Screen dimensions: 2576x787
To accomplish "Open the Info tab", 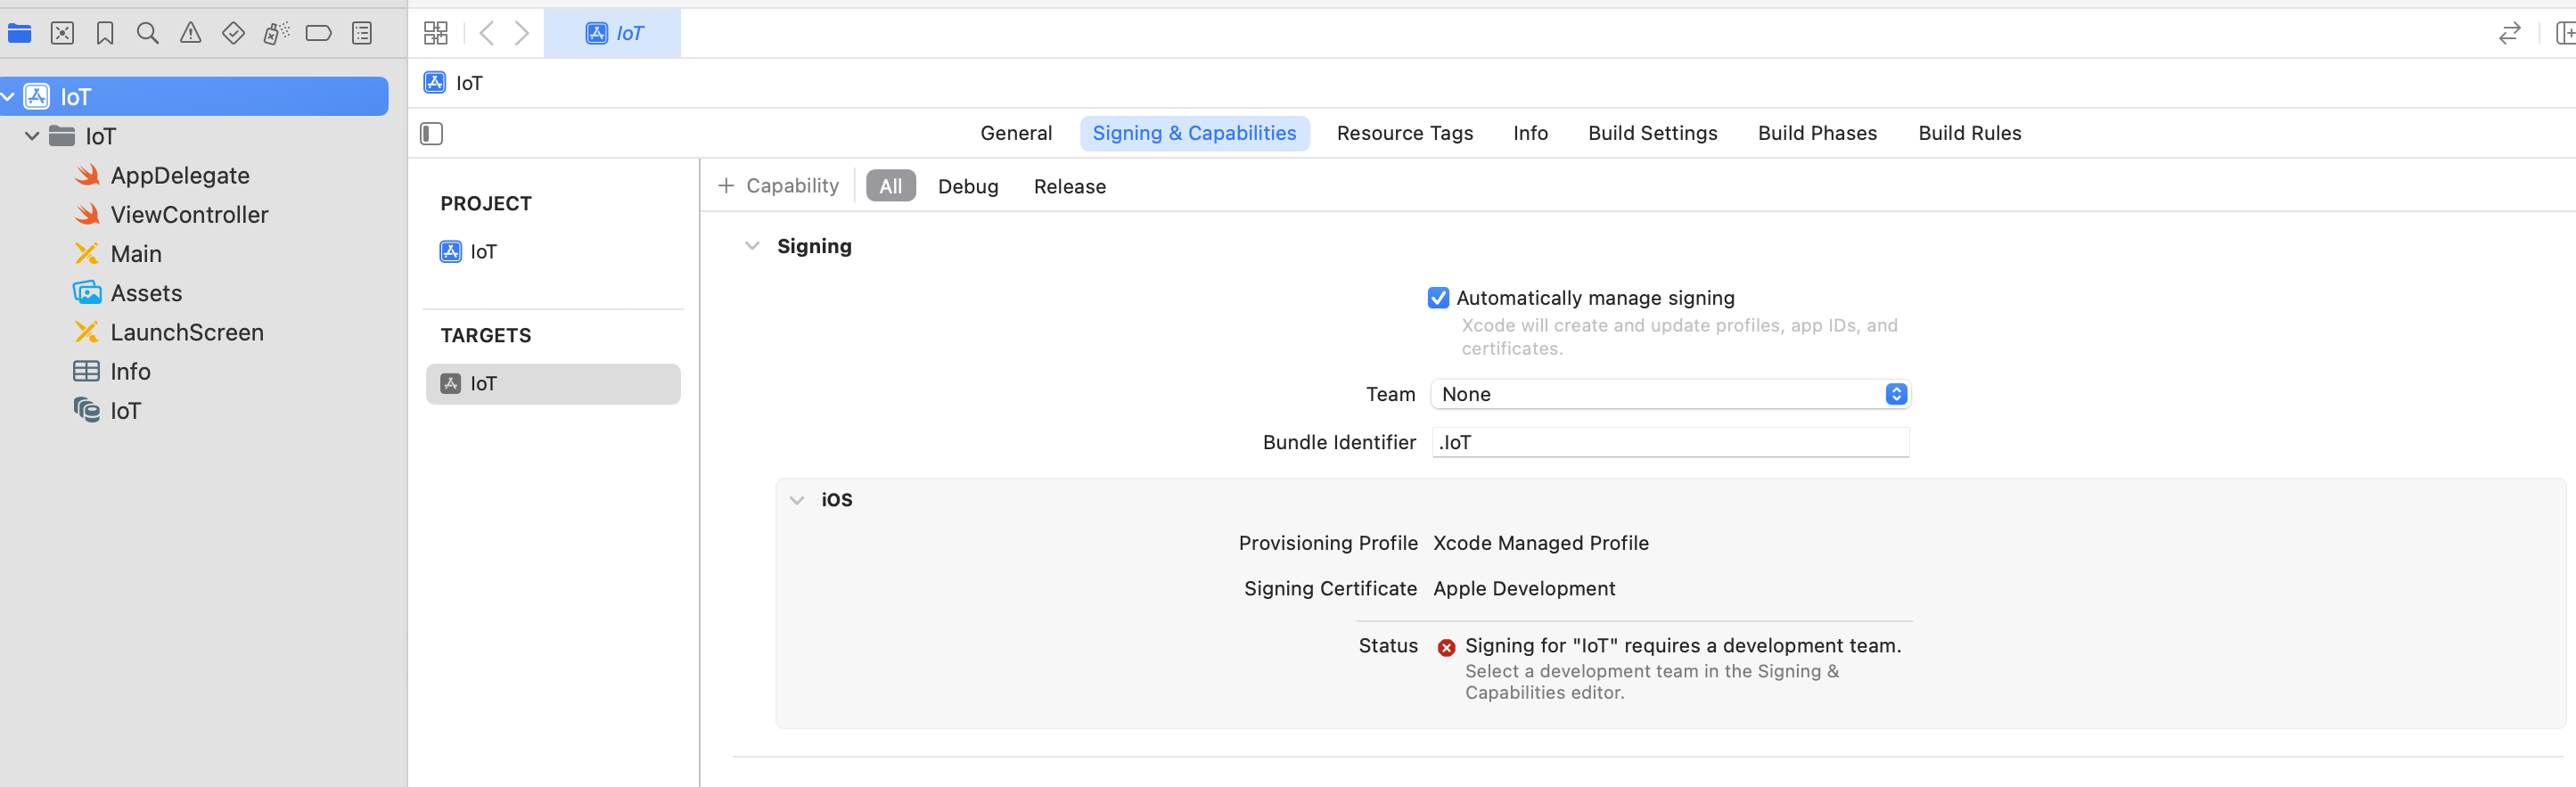I will coord(1530,133).
